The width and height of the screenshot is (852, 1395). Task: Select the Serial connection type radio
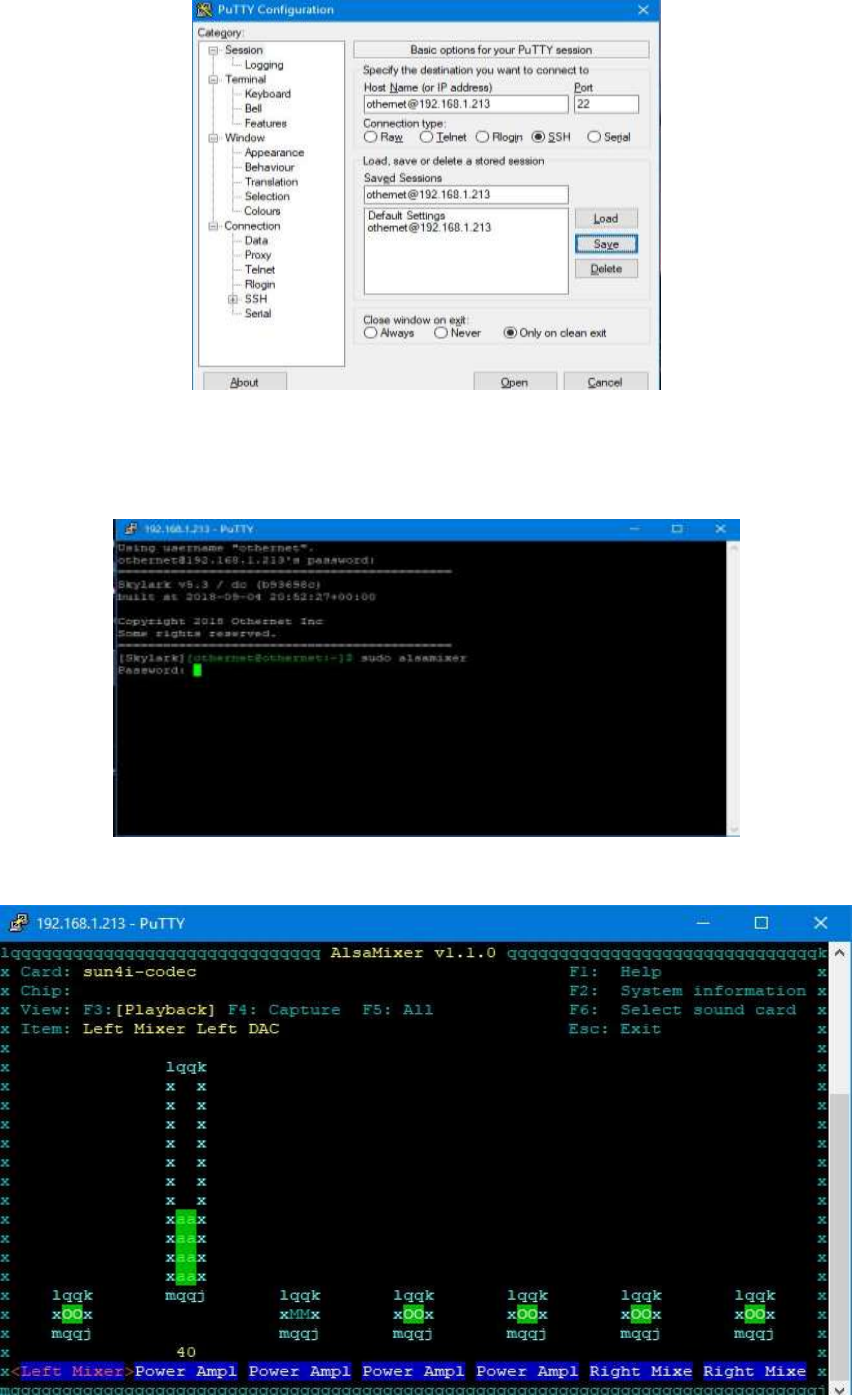pos(594,137)
